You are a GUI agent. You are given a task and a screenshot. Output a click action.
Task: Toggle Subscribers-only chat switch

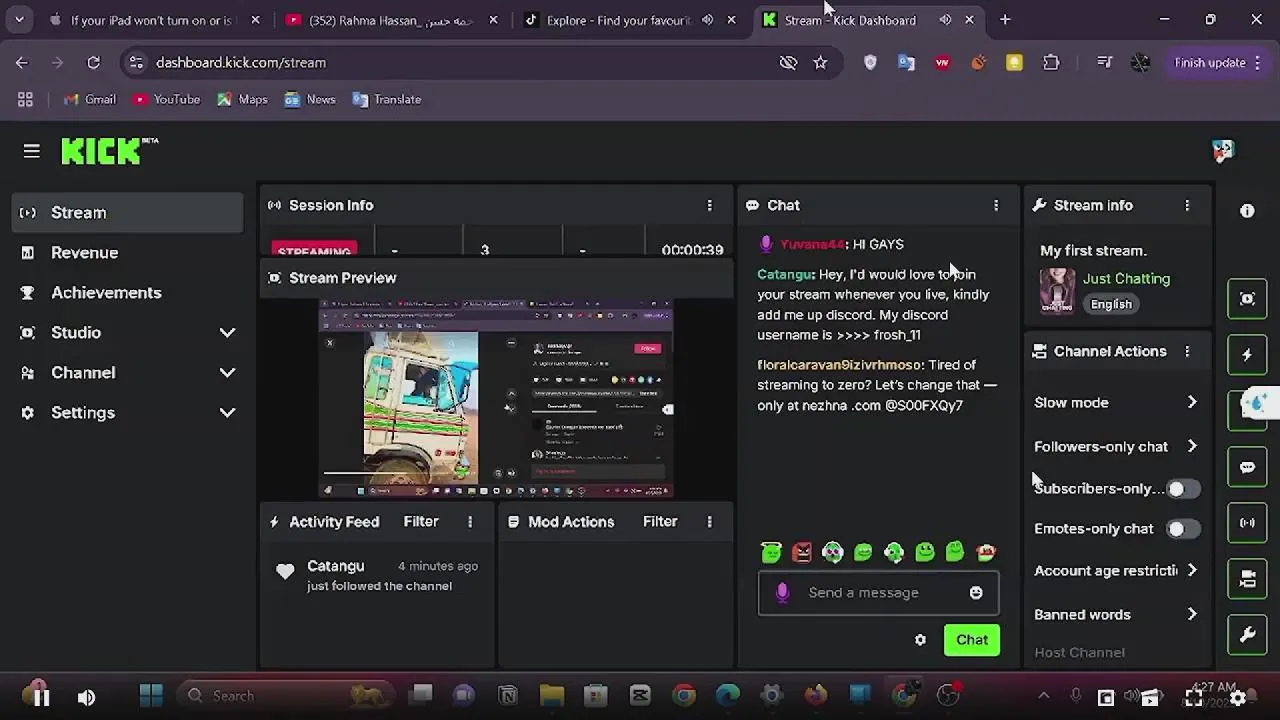click(x=1182, y=488)
